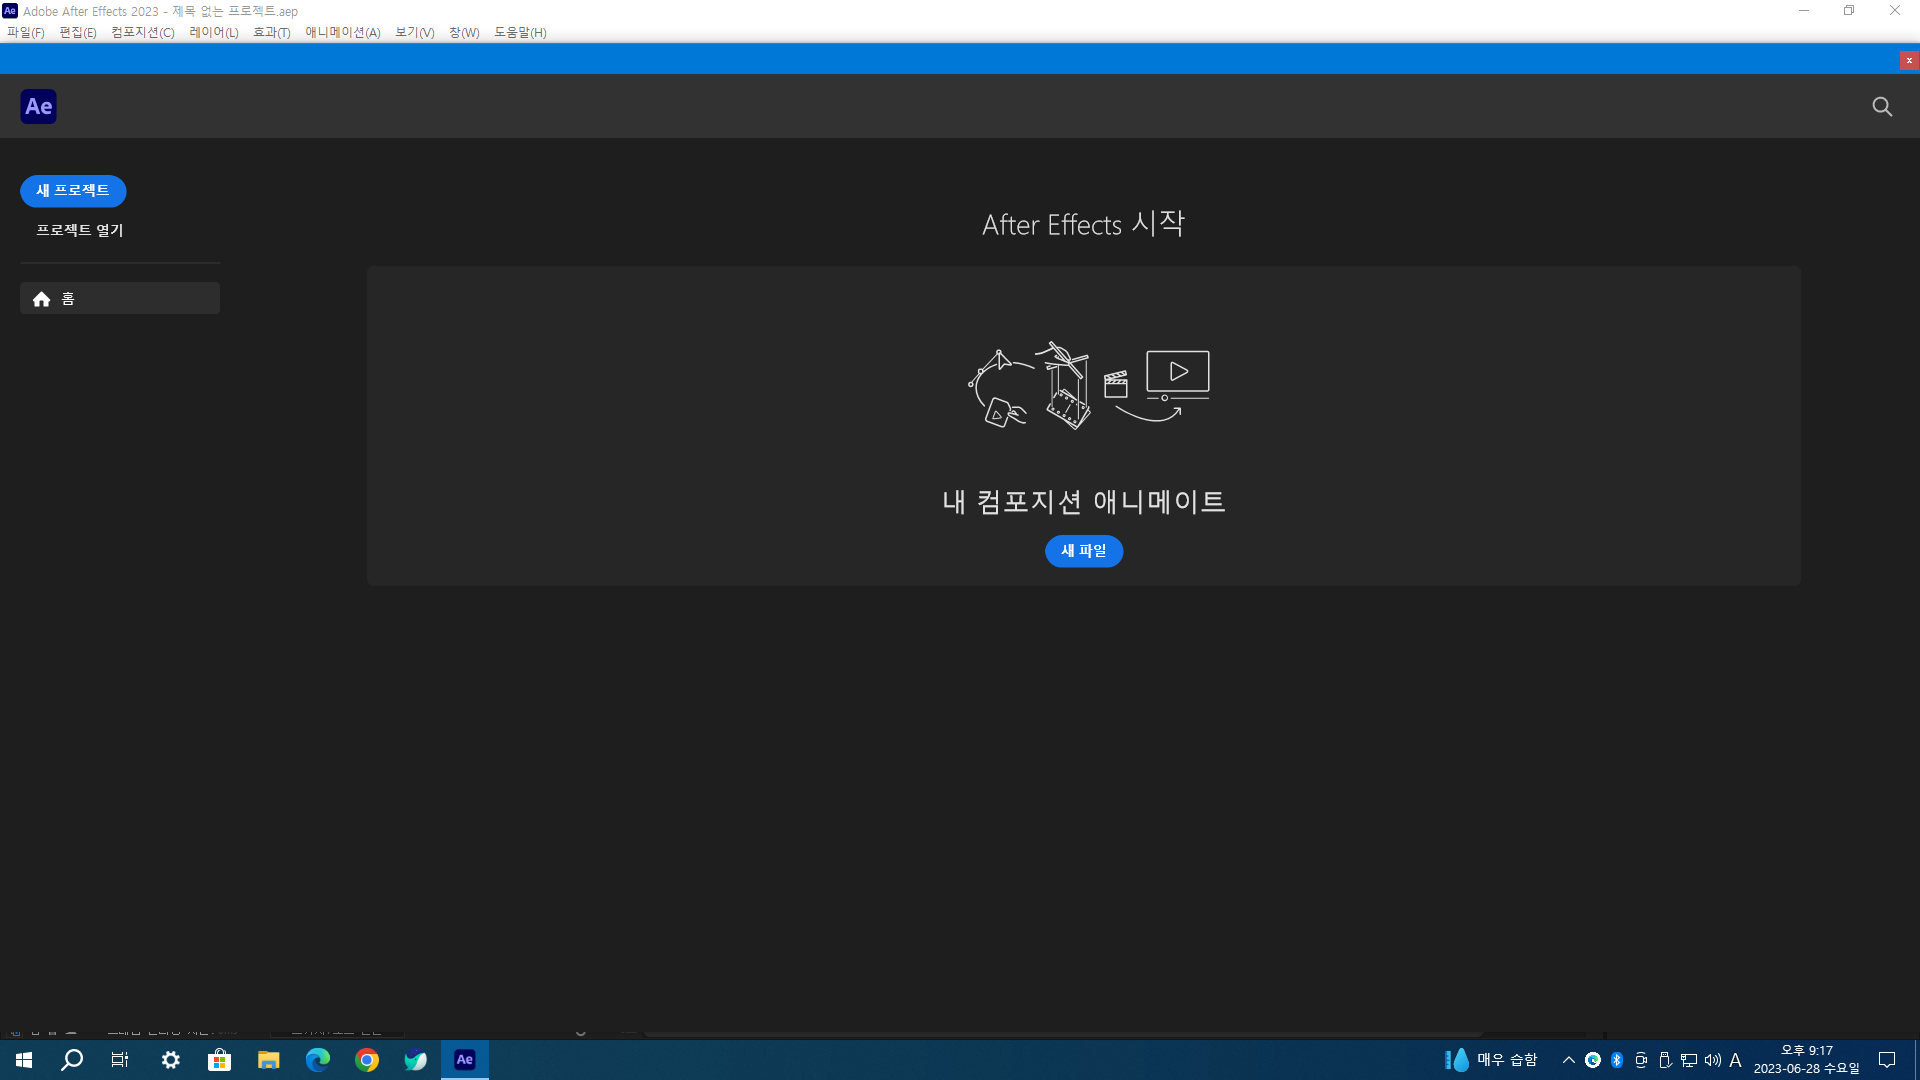Click the After Effects taskbar icon
Viewport: 1920px width, 1080px height.
pyautogui.click(x=465, y=1060)
